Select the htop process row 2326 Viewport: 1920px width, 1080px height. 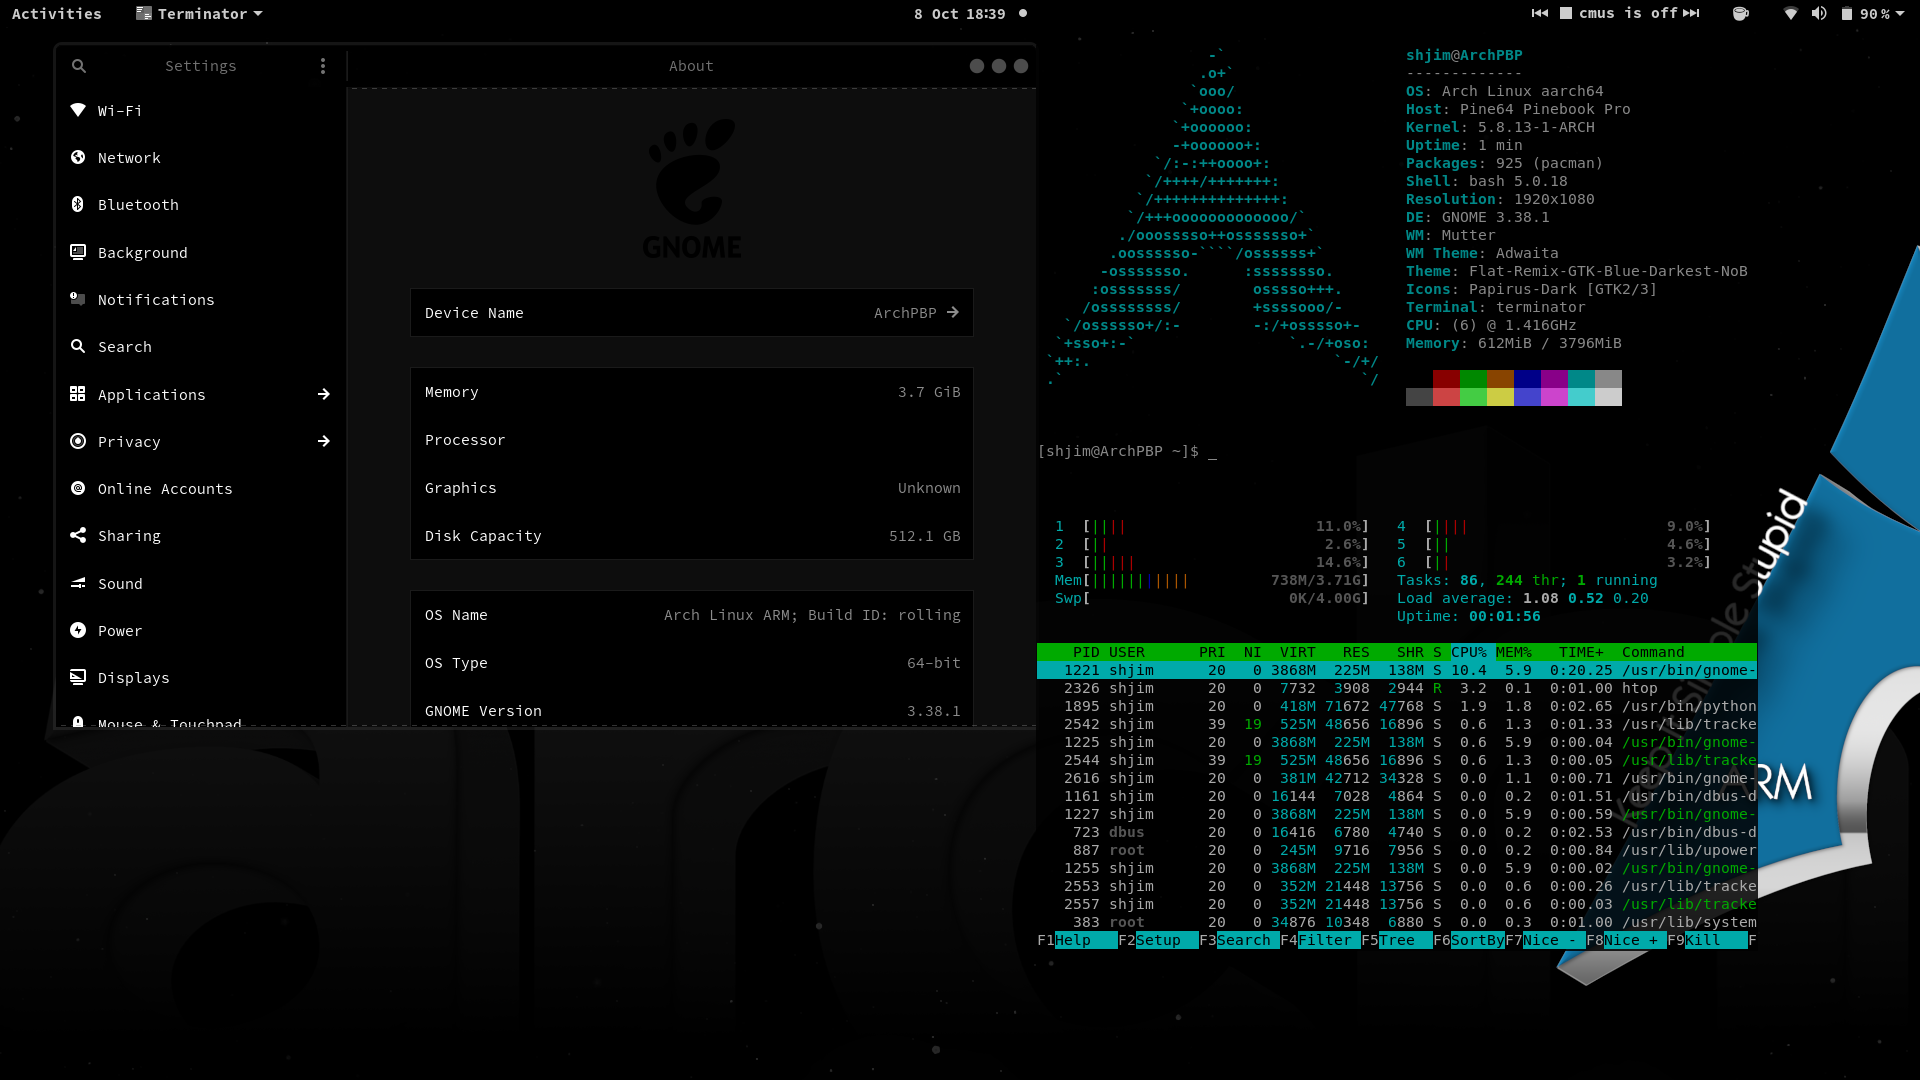click(1397, 688)
